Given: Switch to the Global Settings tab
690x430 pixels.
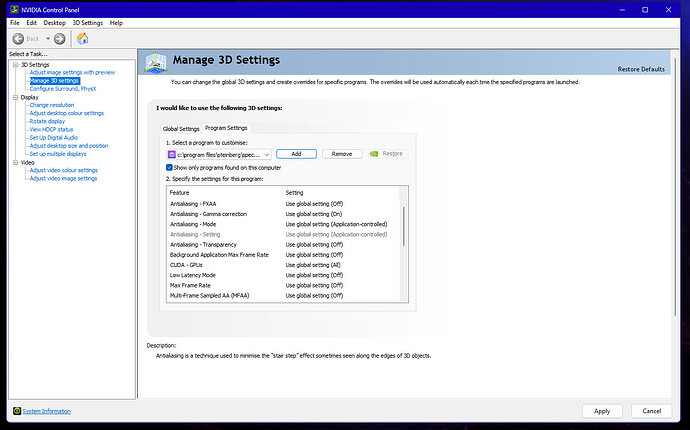Looking at the screenshot, I should (181, 129).
